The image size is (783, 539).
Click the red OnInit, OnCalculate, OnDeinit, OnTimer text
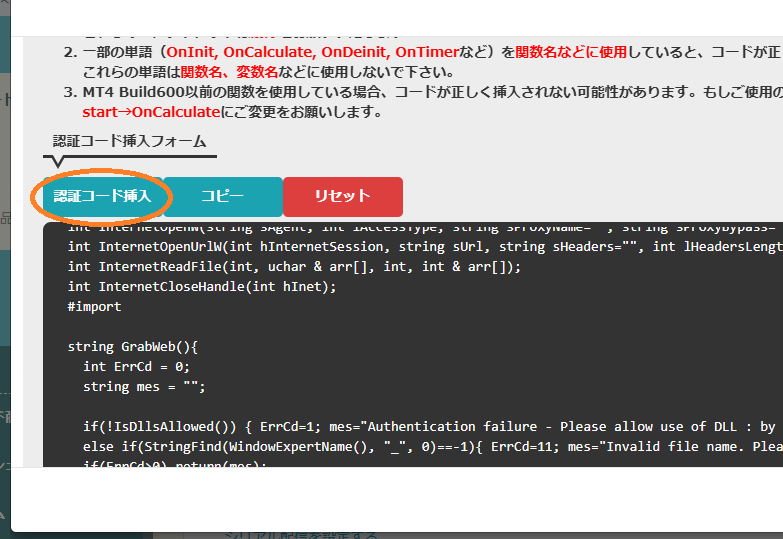point(313,52)
